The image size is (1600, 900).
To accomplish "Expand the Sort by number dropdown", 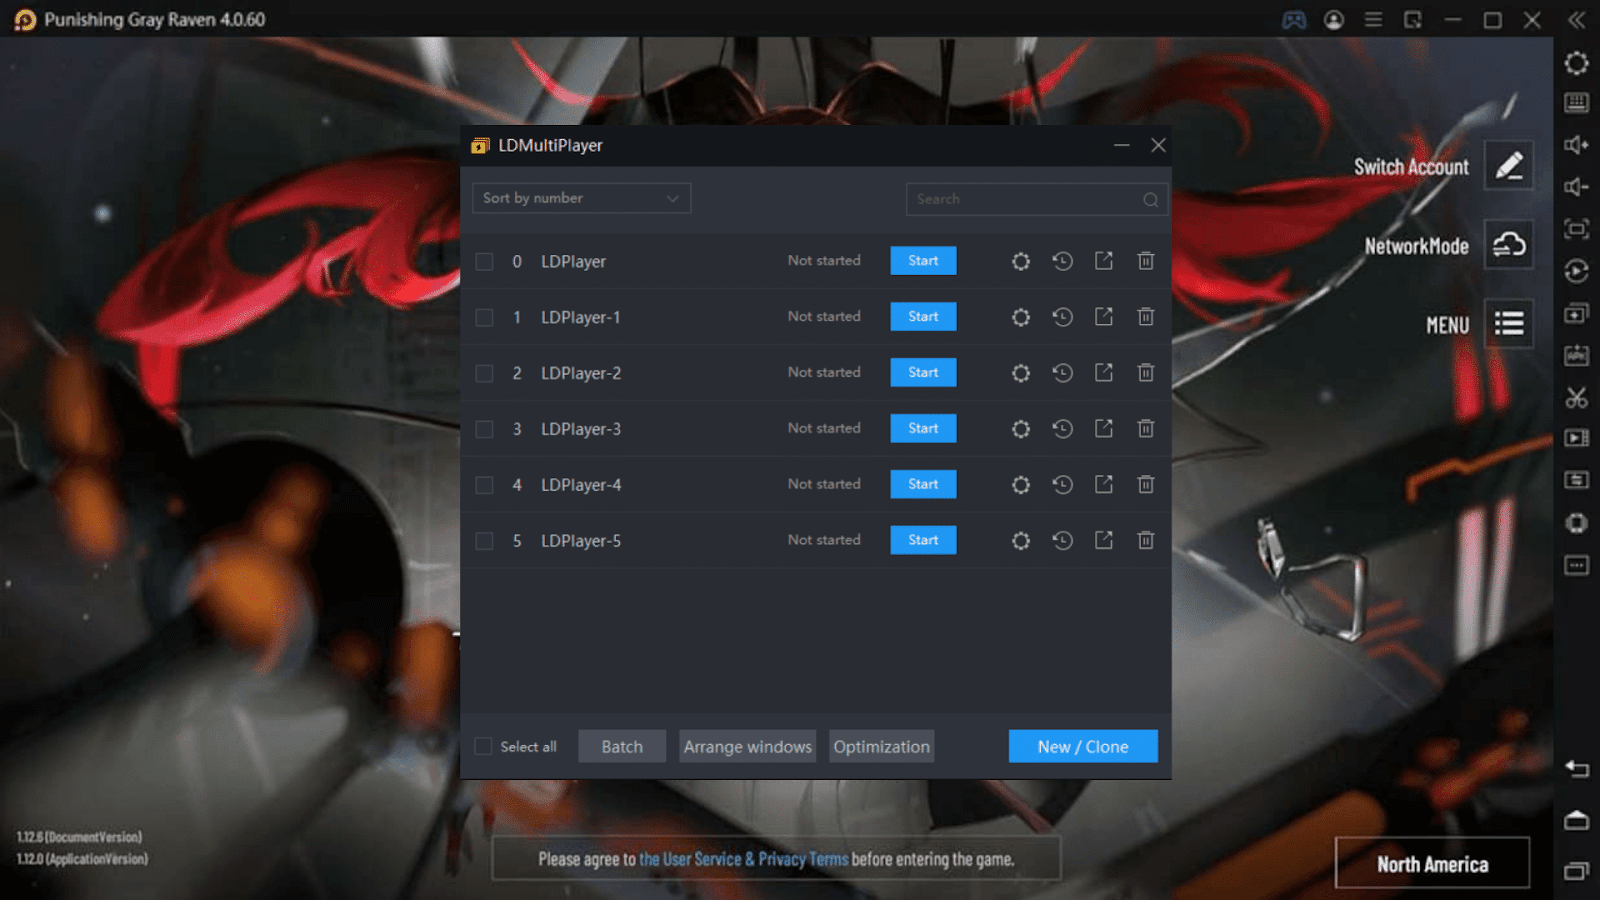I will [581, 198].
